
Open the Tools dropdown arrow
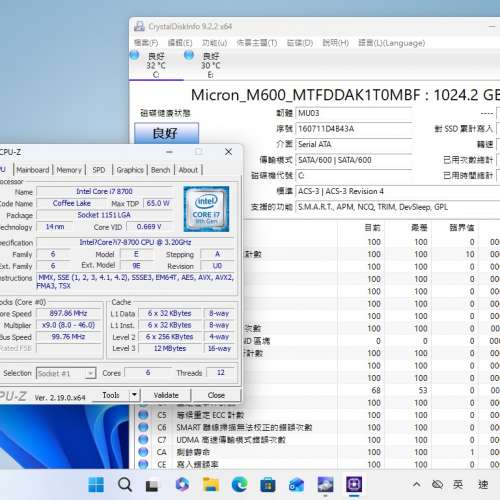134,395
